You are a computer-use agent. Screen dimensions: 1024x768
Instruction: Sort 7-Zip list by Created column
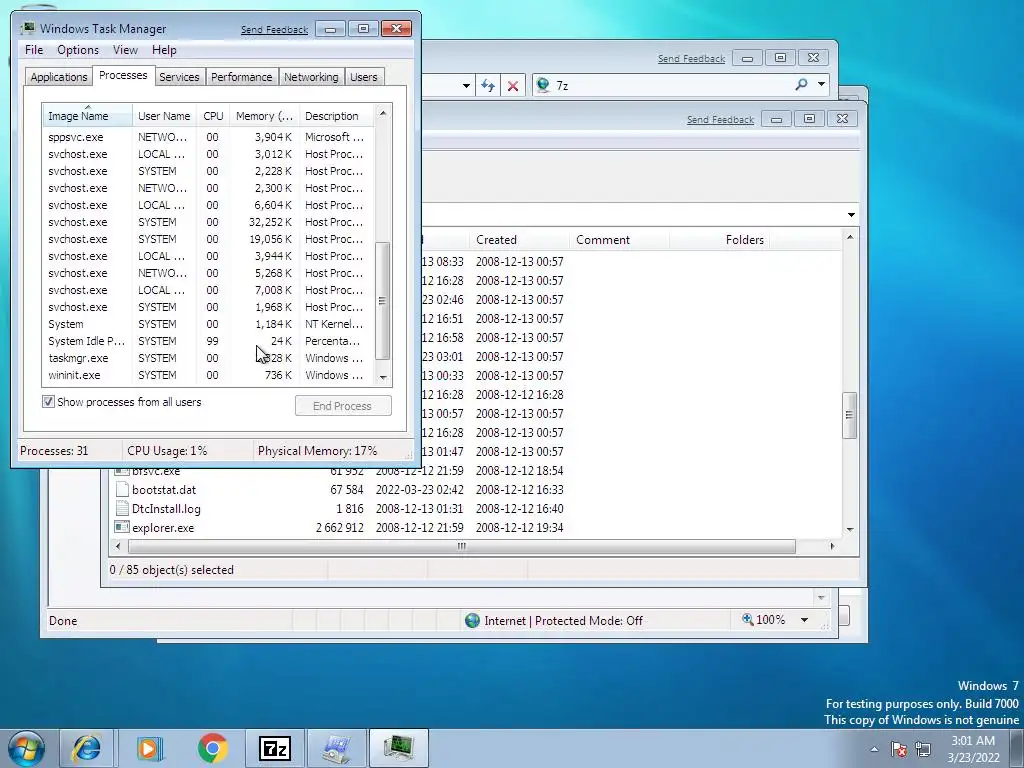click(x=519, y=240)
